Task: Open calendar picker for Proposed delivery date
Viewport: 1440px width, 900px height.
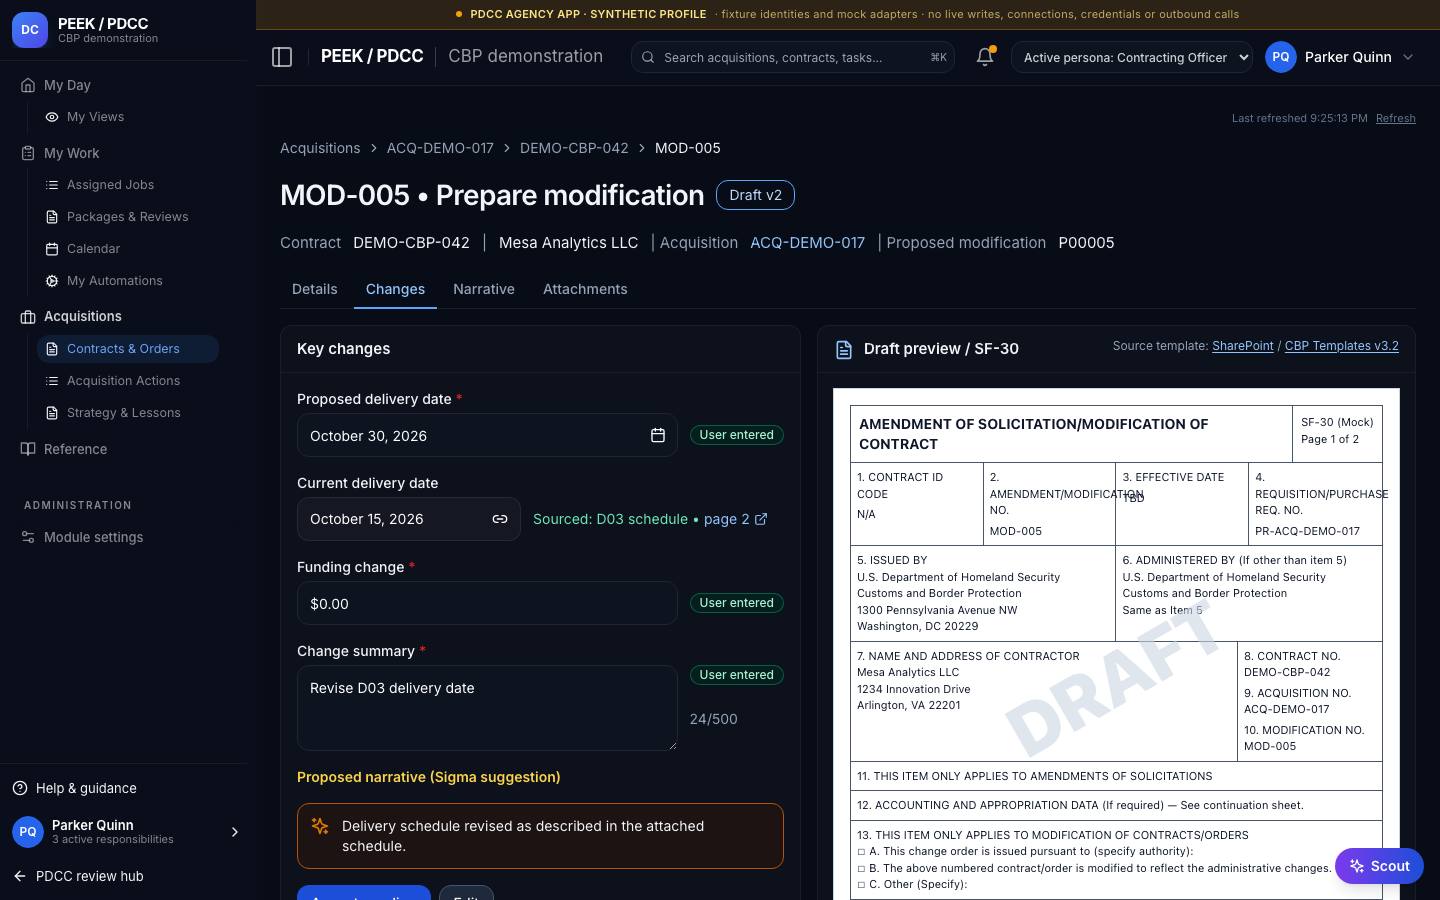Action: (658, 435)
